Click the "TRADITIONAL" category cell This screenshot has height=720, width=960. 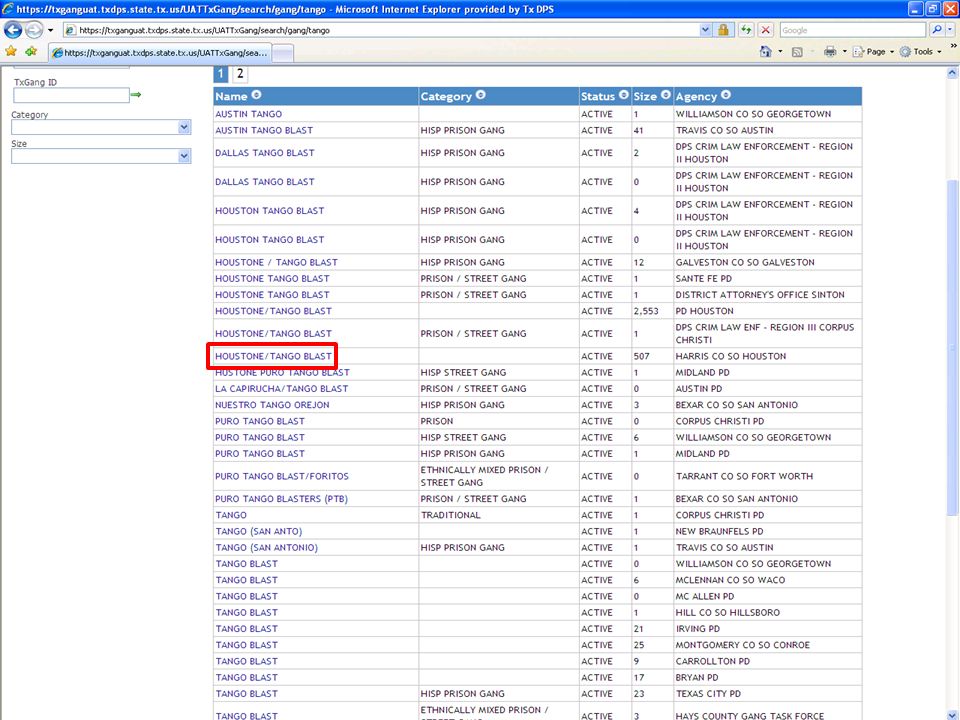click(x=451, y=516)
